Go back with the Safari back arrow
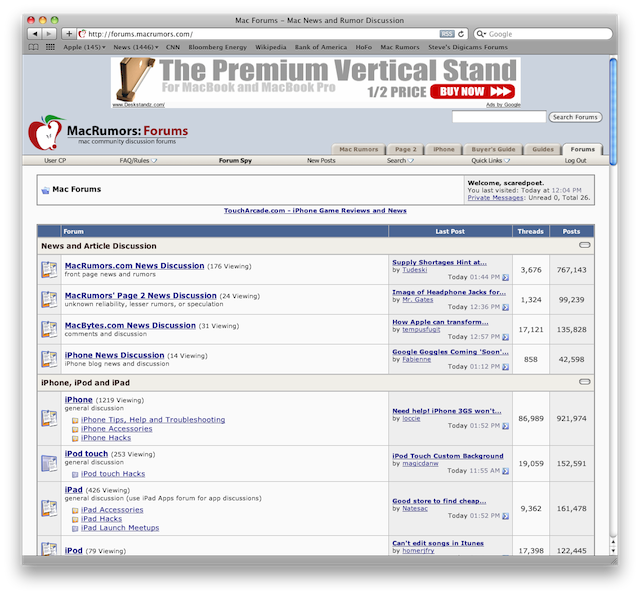This screenshot has width=640, height=591. (x=35, y=34)
